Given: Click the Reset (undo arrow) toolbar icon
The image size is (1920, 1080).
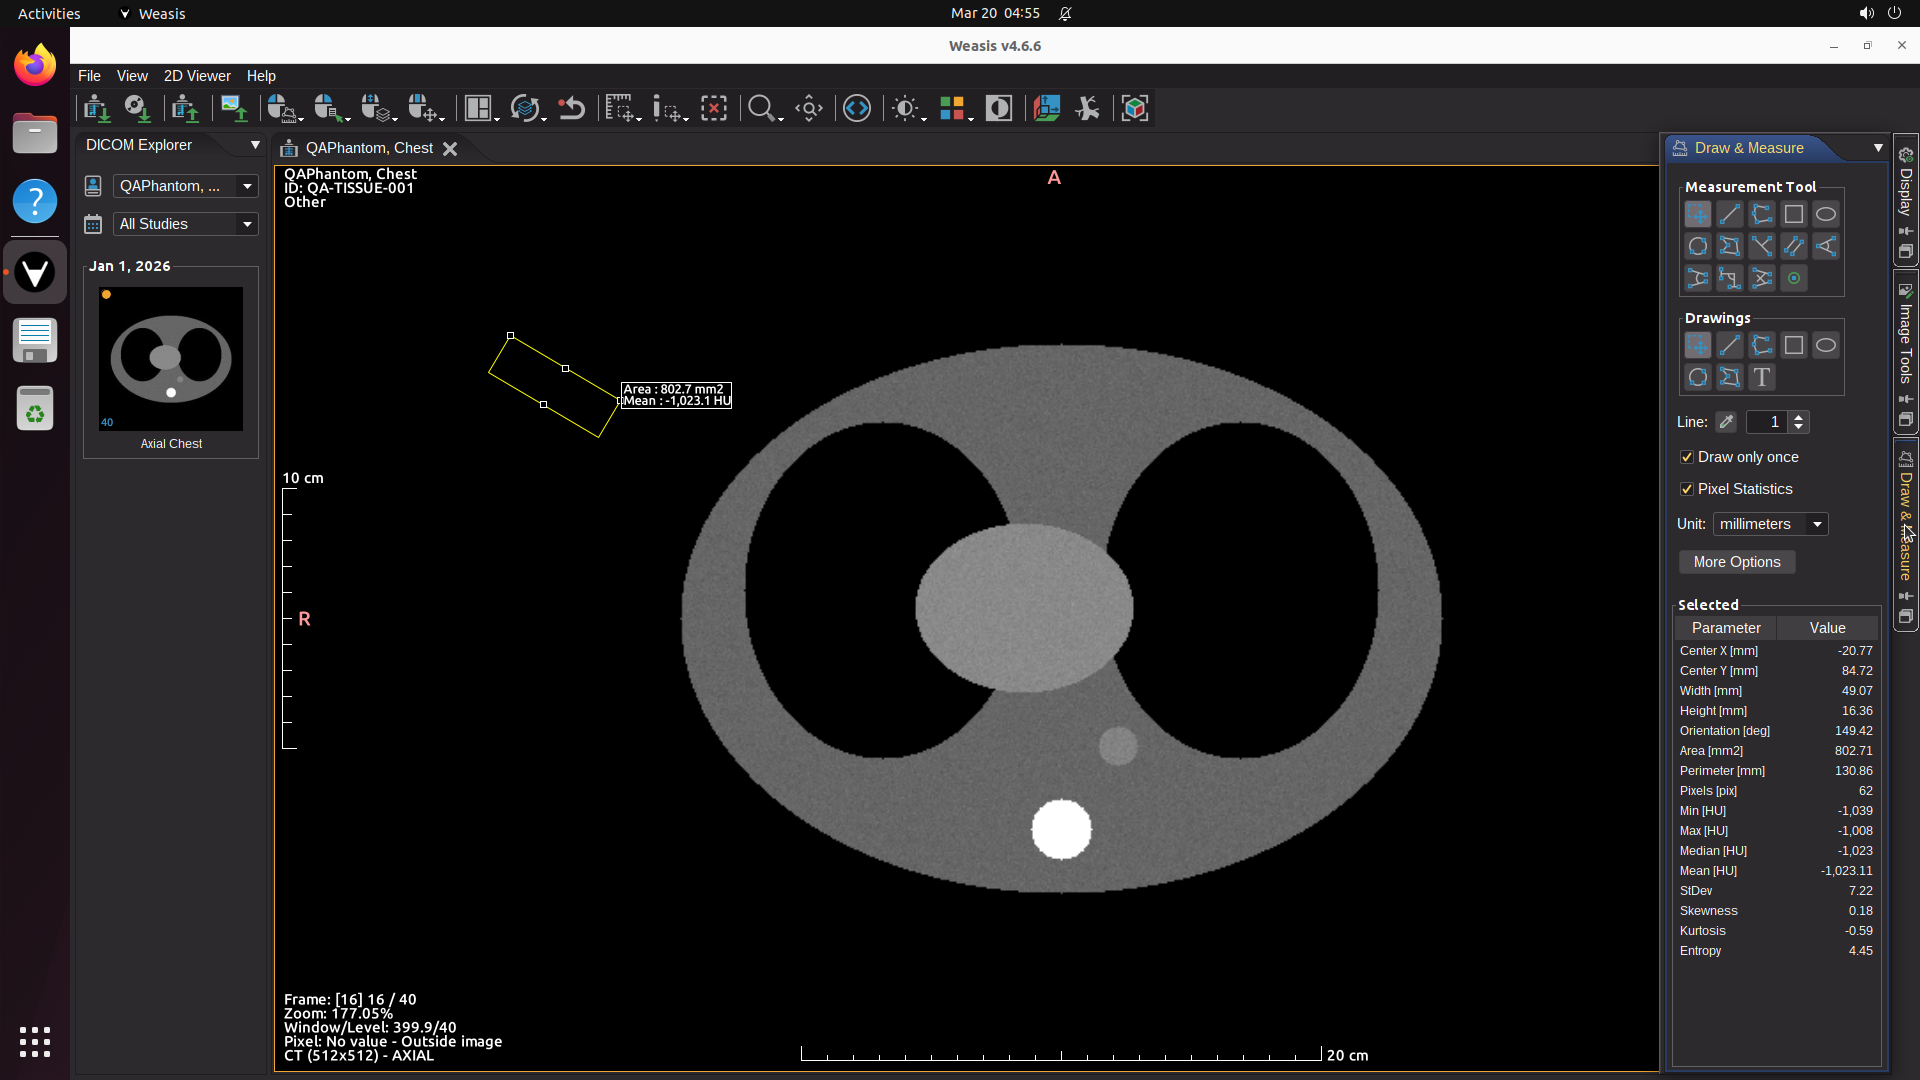Looking at the screenshot, I should pos(572,108).
